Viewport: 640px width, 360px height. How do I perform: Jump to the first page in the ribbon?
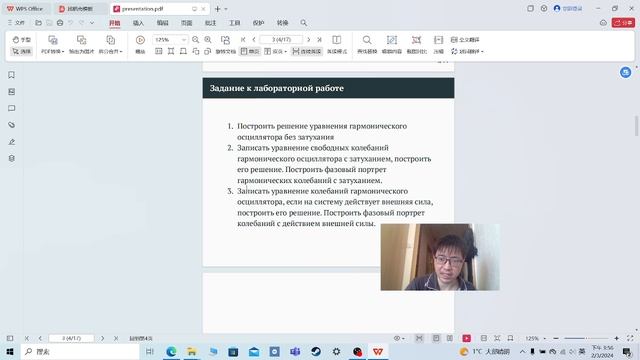point(243,40)
